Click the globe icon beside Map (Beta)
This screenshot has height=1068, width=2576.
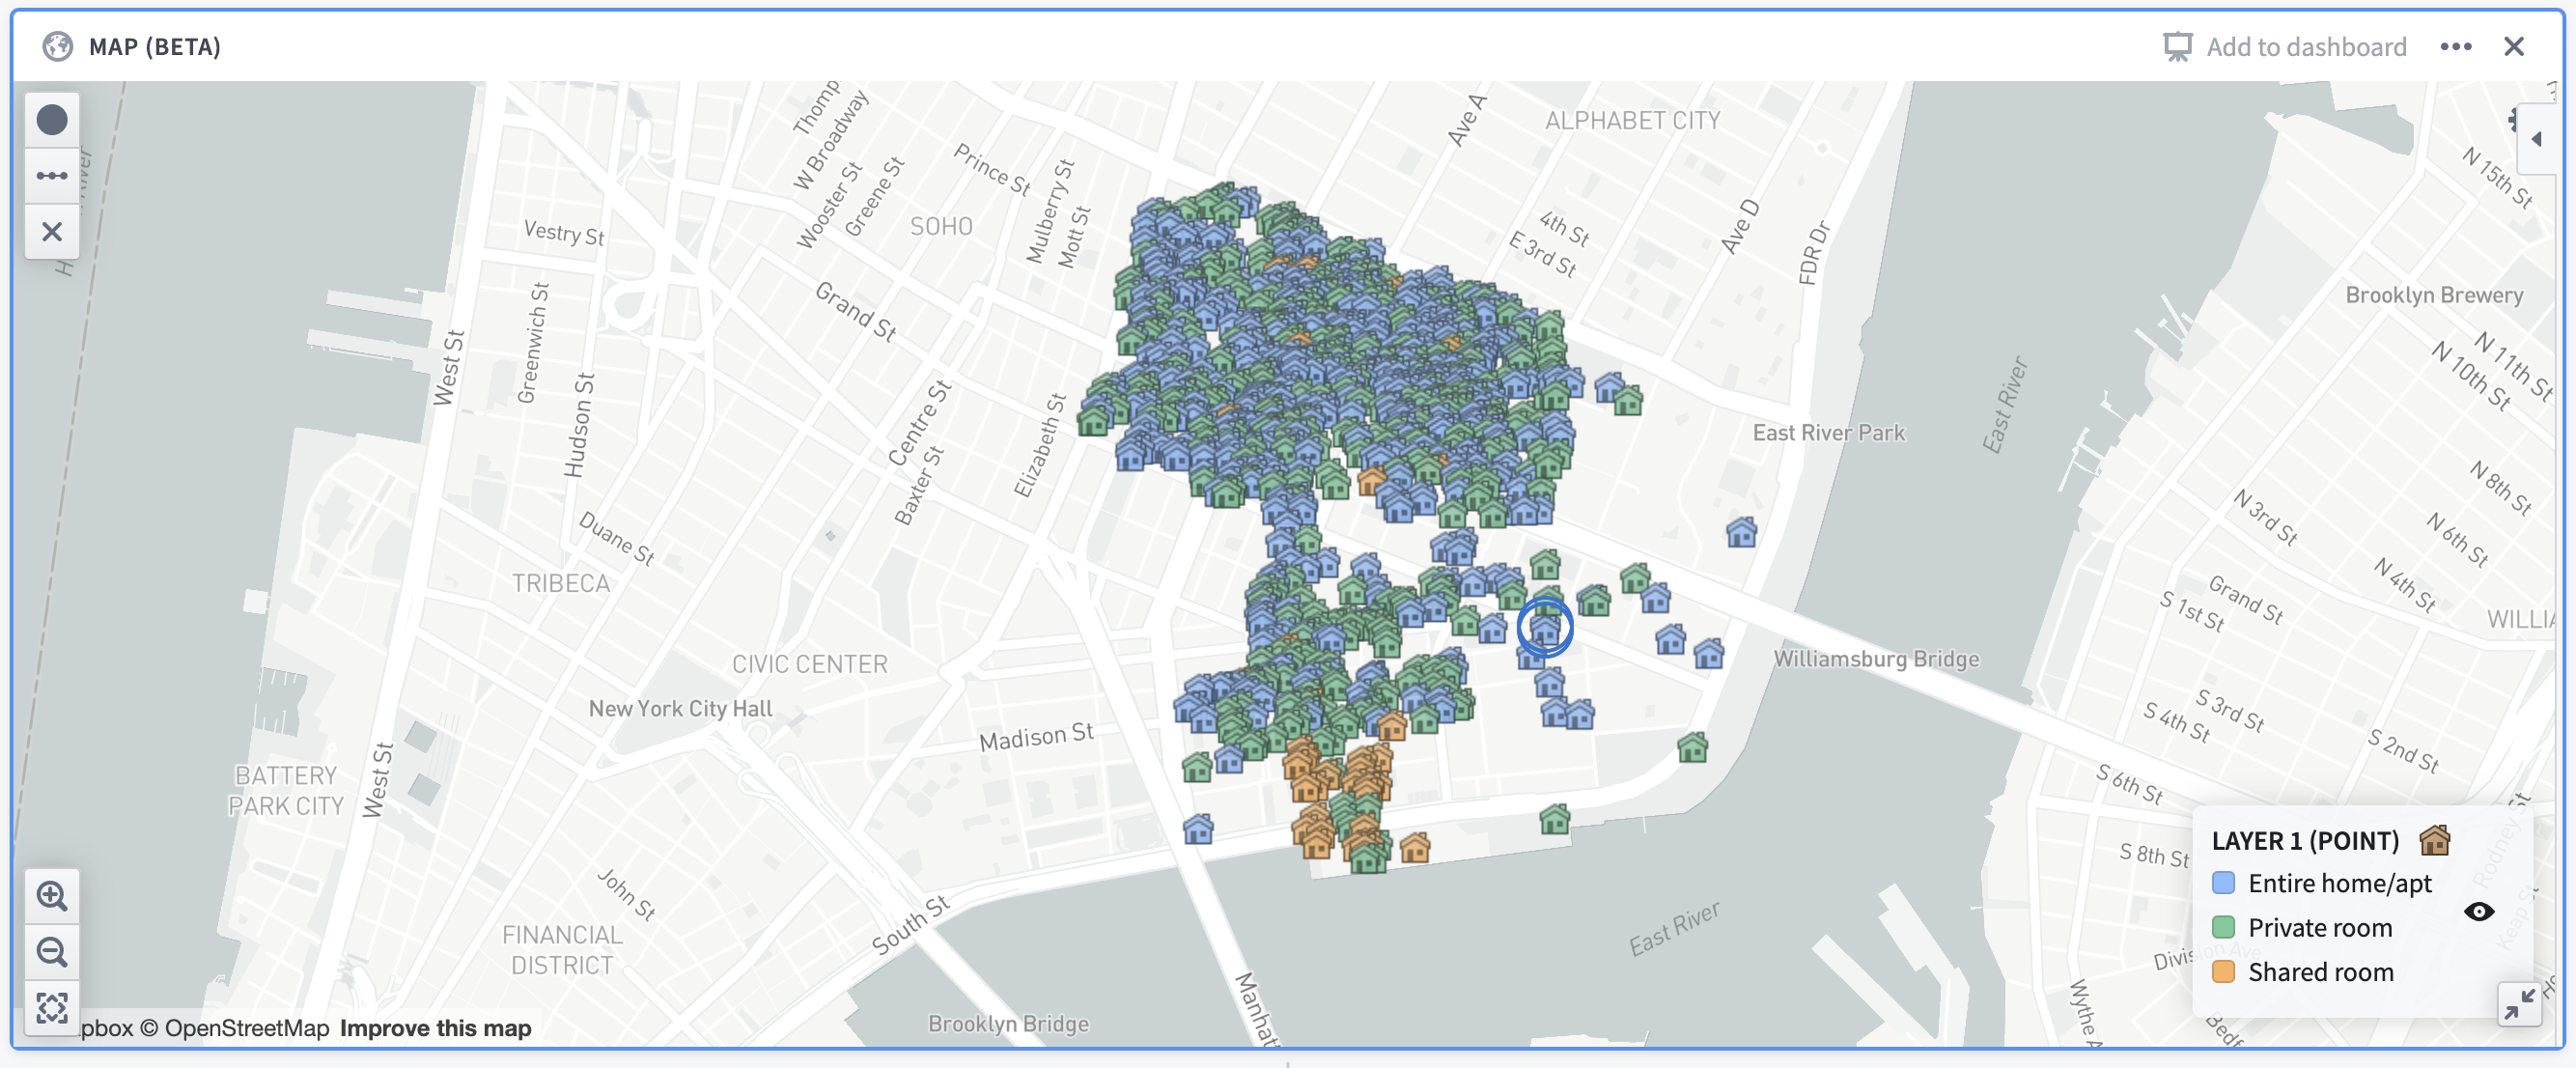pos(58,46)
